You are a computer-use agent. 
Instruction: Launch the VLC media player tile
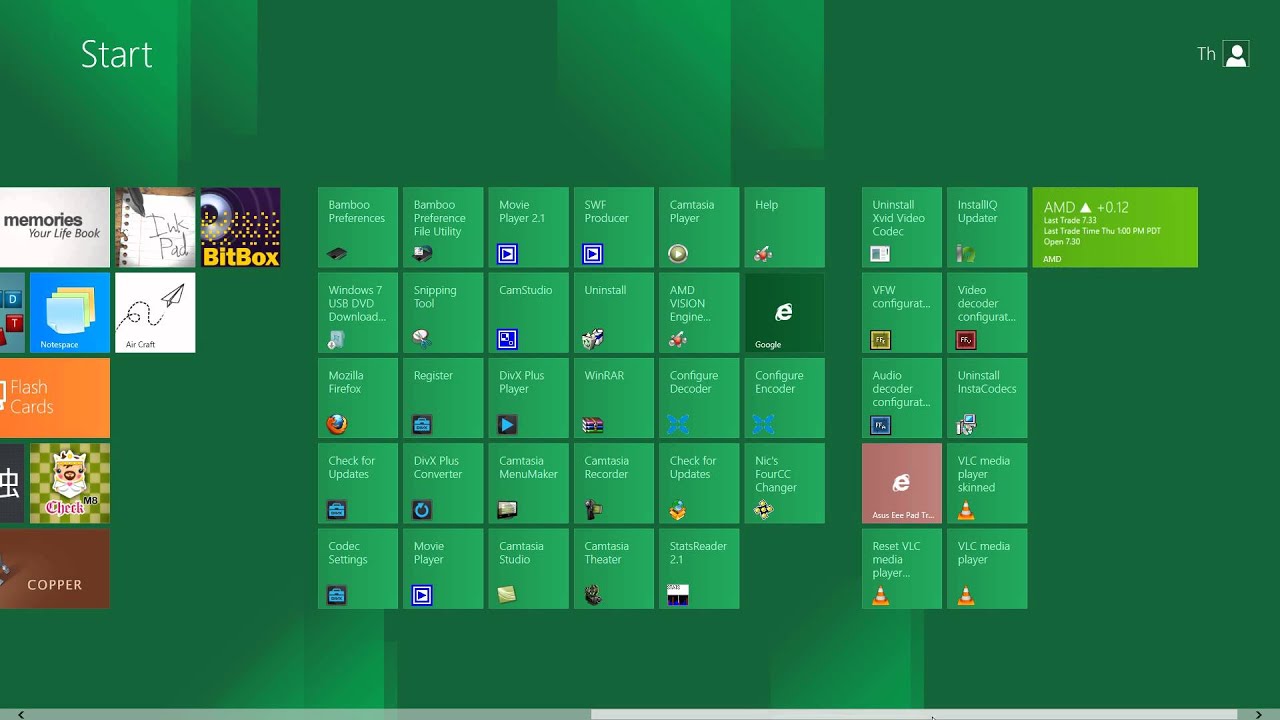[987, 568]
